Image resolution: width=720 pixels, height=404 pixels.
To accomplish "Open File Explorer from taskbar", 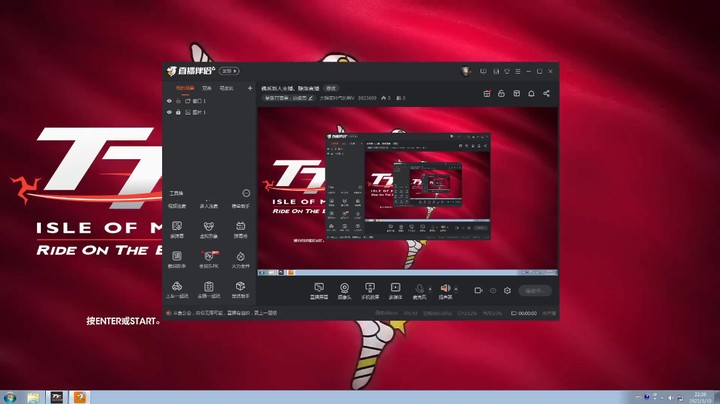I will coord(33,398).
